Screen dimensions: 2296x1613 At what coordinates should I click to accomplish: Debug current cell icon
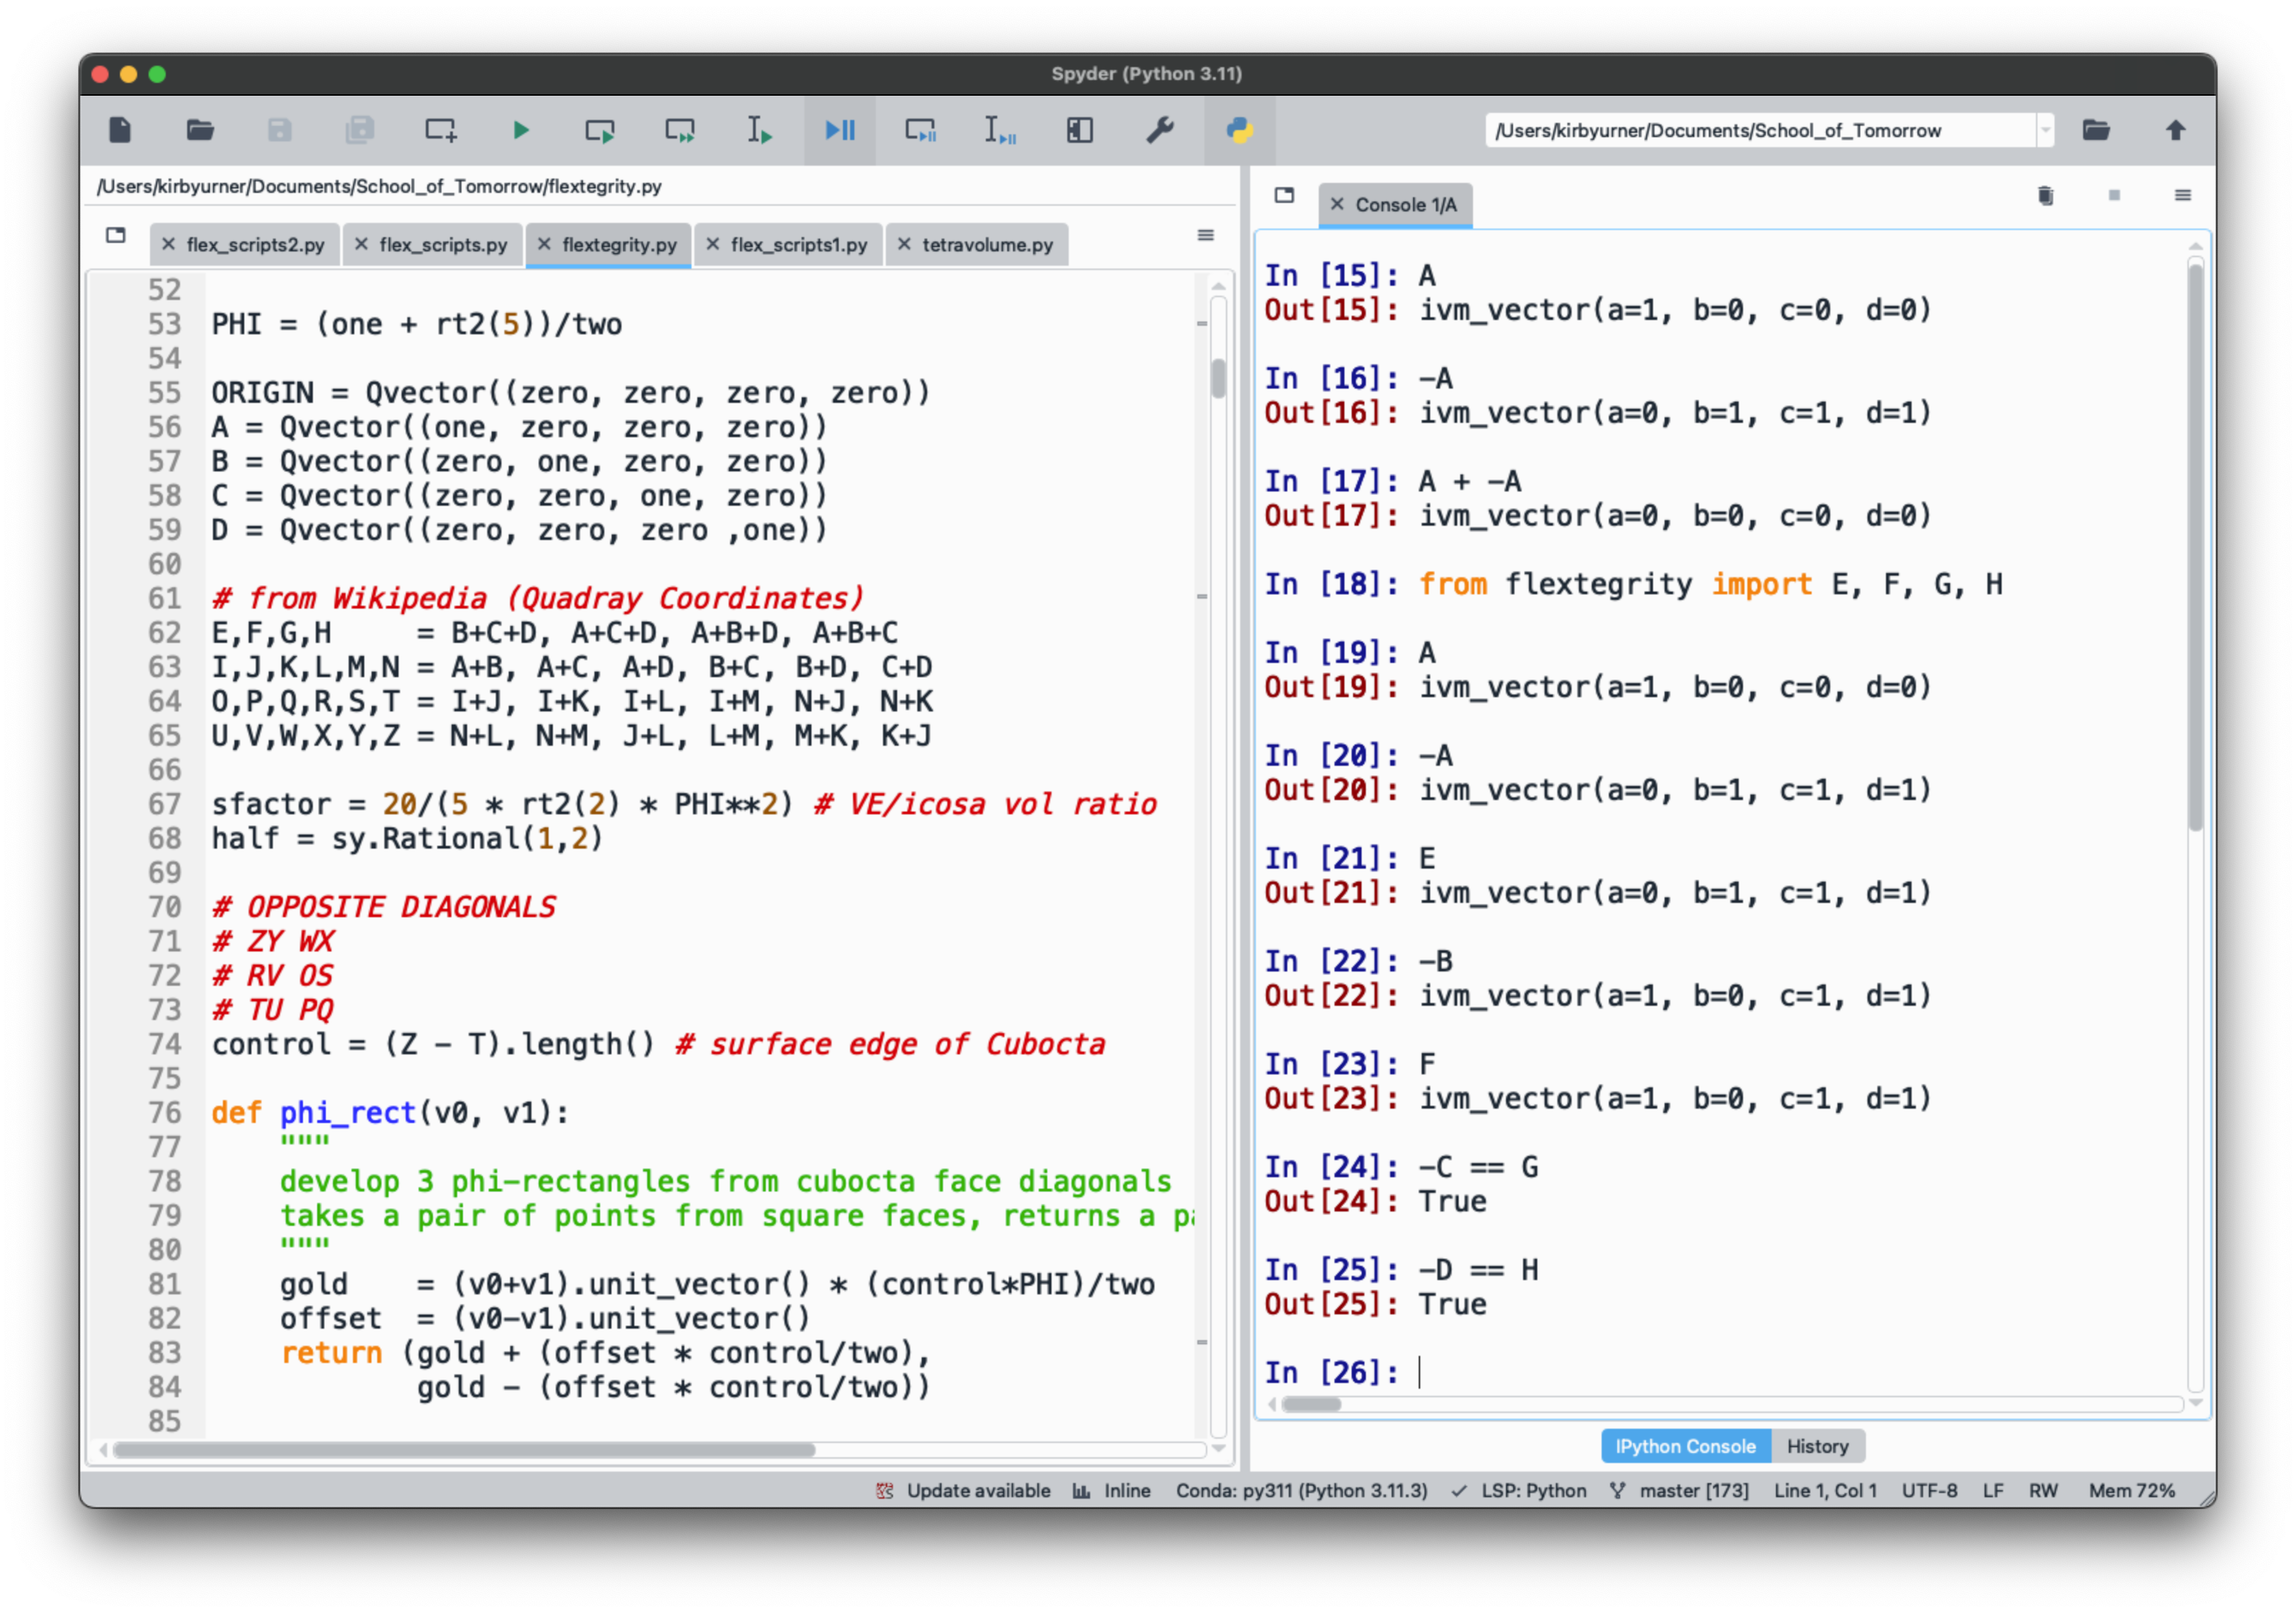click(920, 130)
